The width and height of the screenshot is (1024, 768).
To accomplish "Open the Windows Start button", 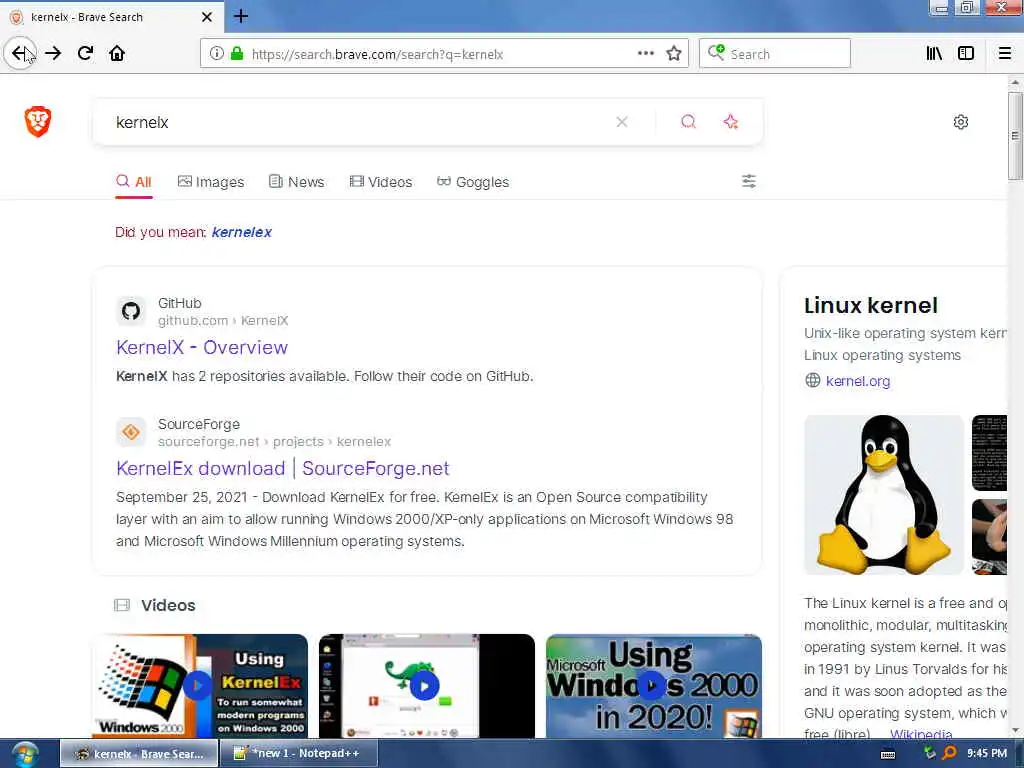I will click(x=25, y=754).
